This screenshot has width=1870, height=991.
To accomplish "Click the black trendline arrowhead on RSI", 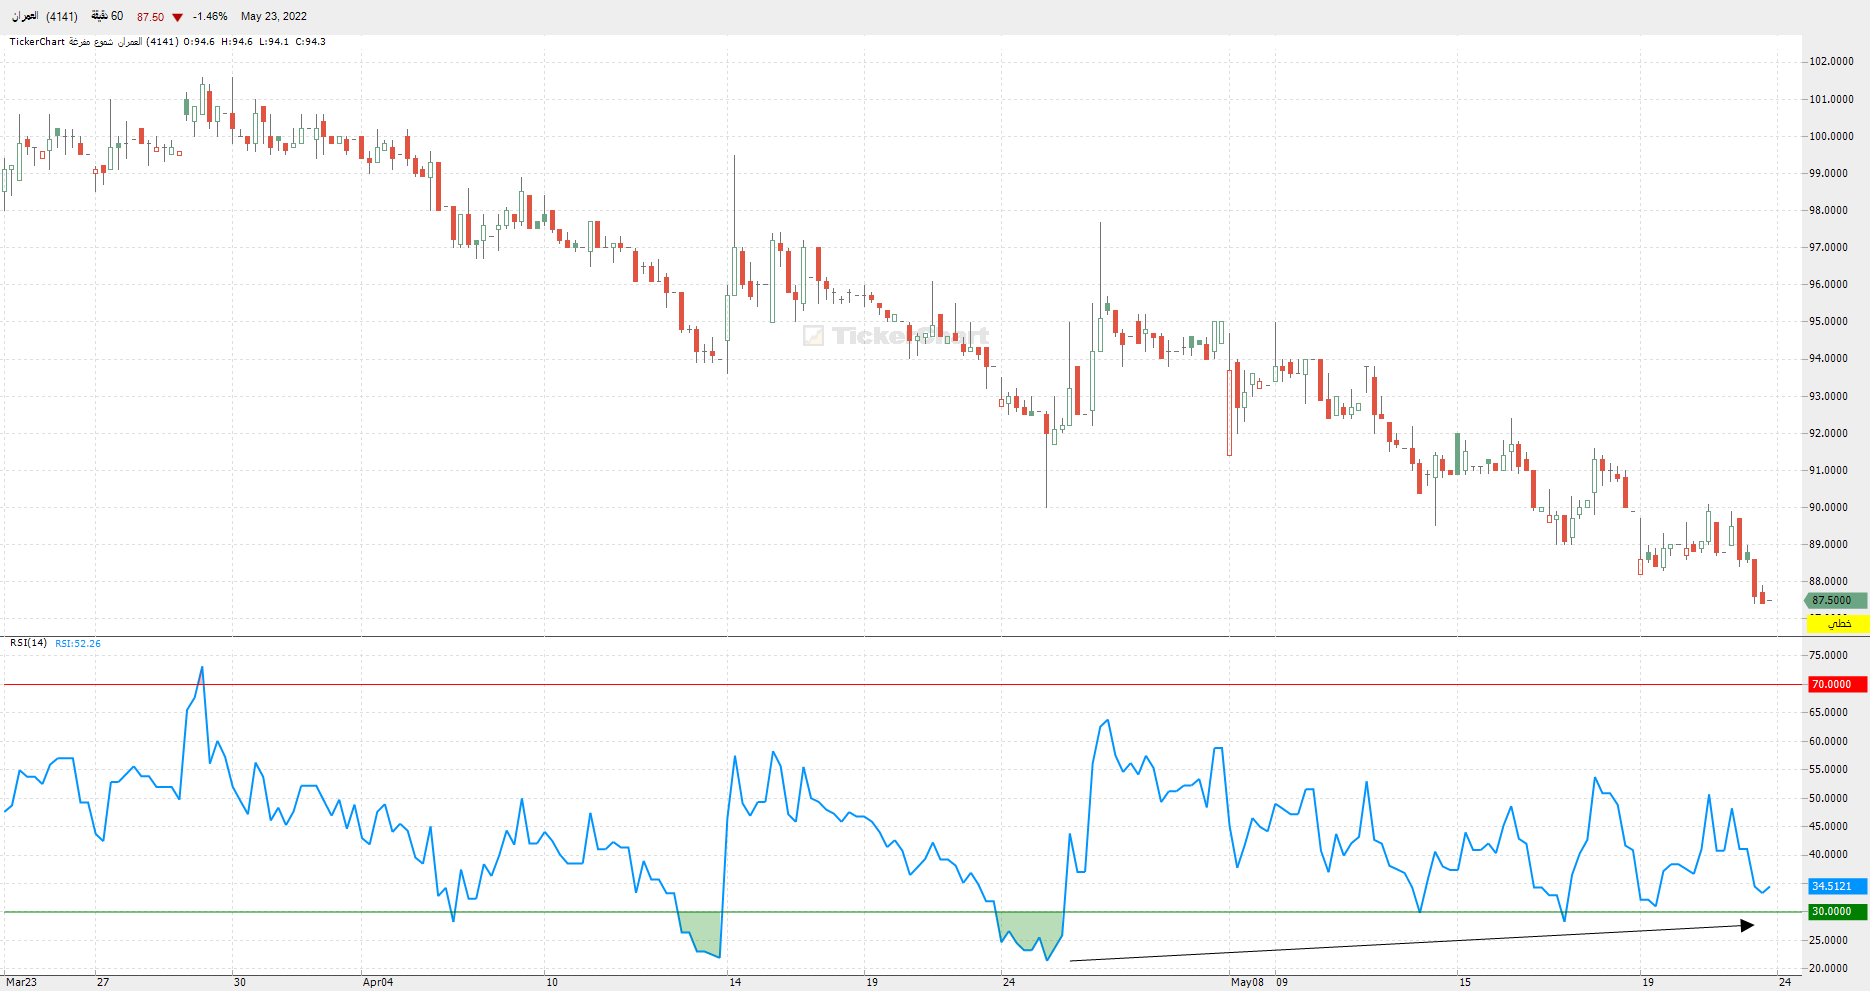I will (x=1747, y=926).
